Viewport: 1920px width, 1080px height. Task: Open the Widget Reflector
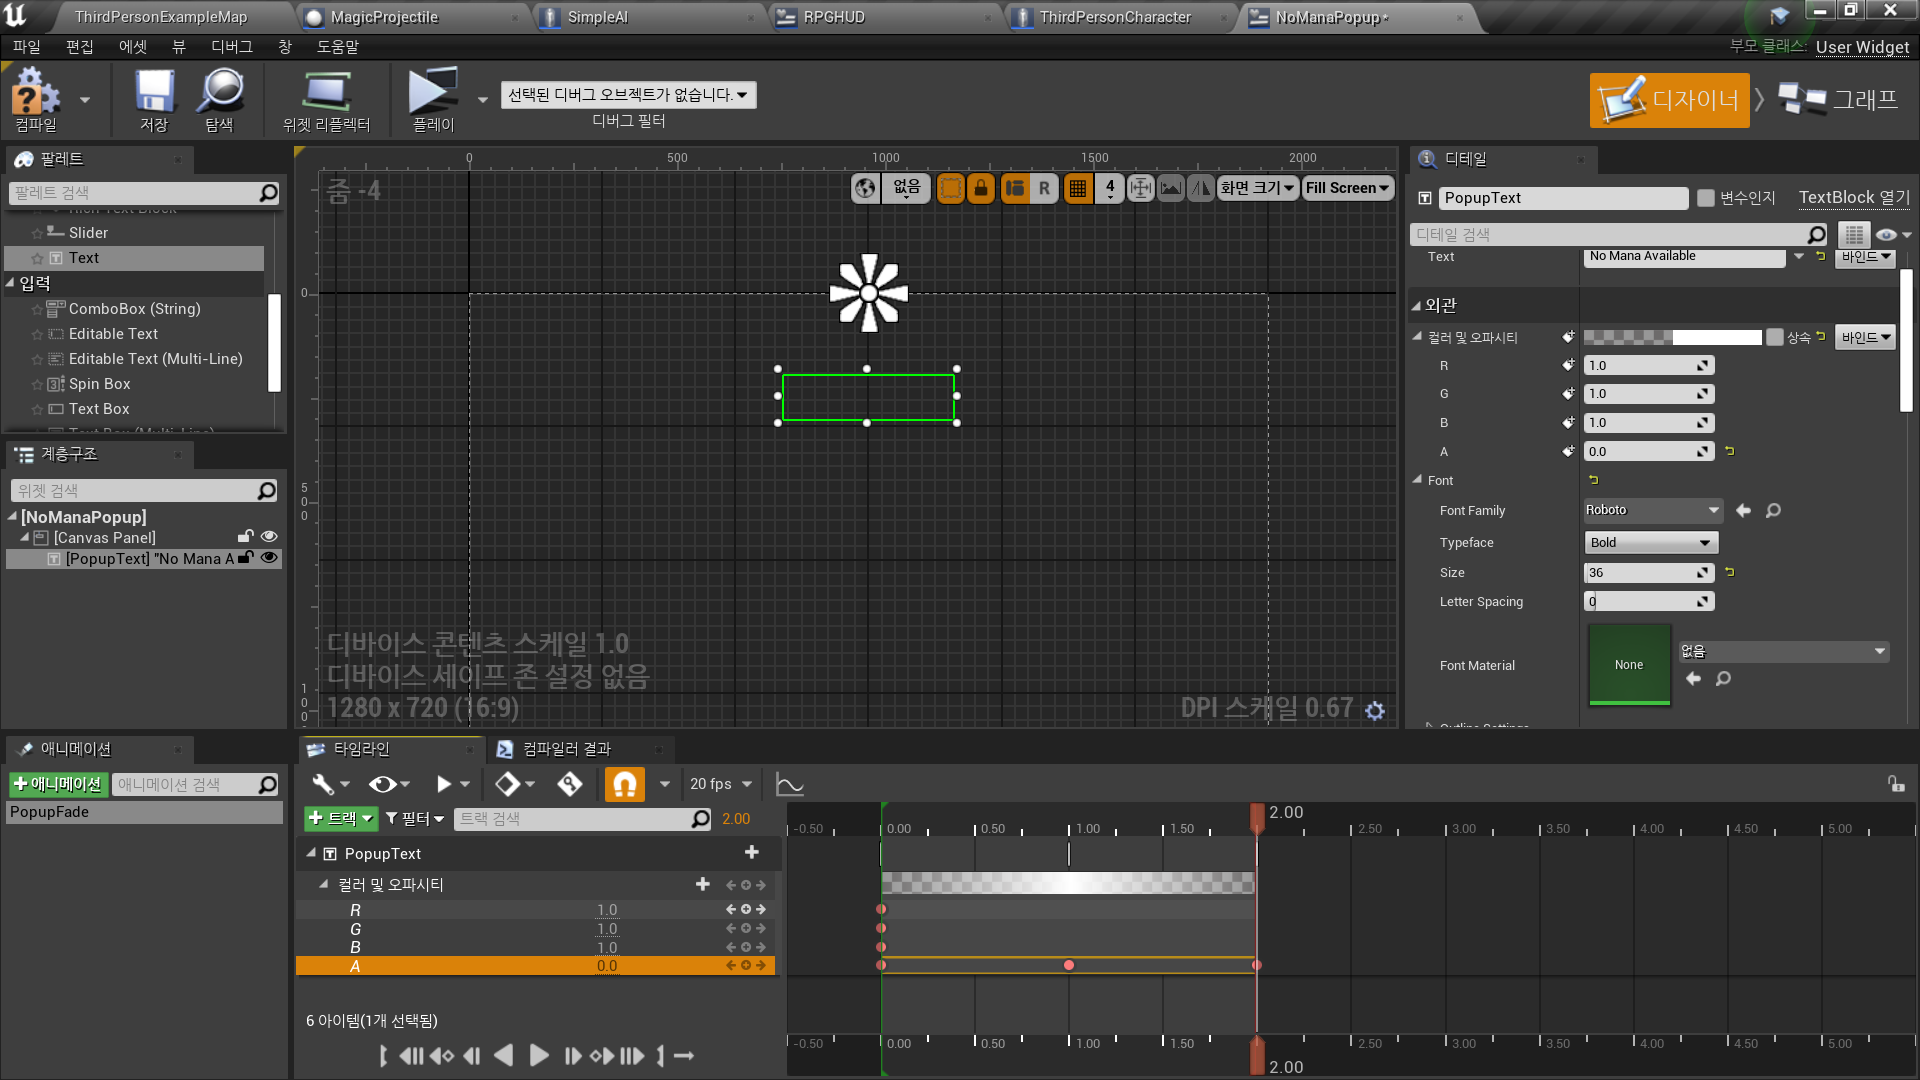point(326,97)
